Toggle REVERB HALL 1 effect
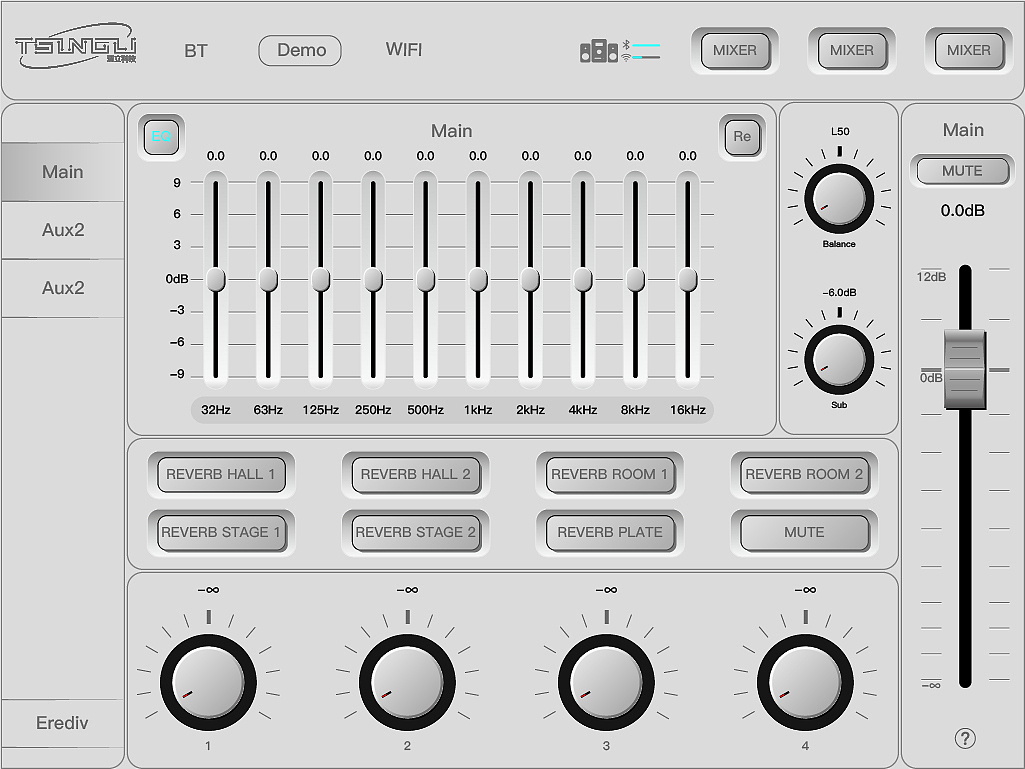This screenshot has height=769, width=1025. pos(221,475)
